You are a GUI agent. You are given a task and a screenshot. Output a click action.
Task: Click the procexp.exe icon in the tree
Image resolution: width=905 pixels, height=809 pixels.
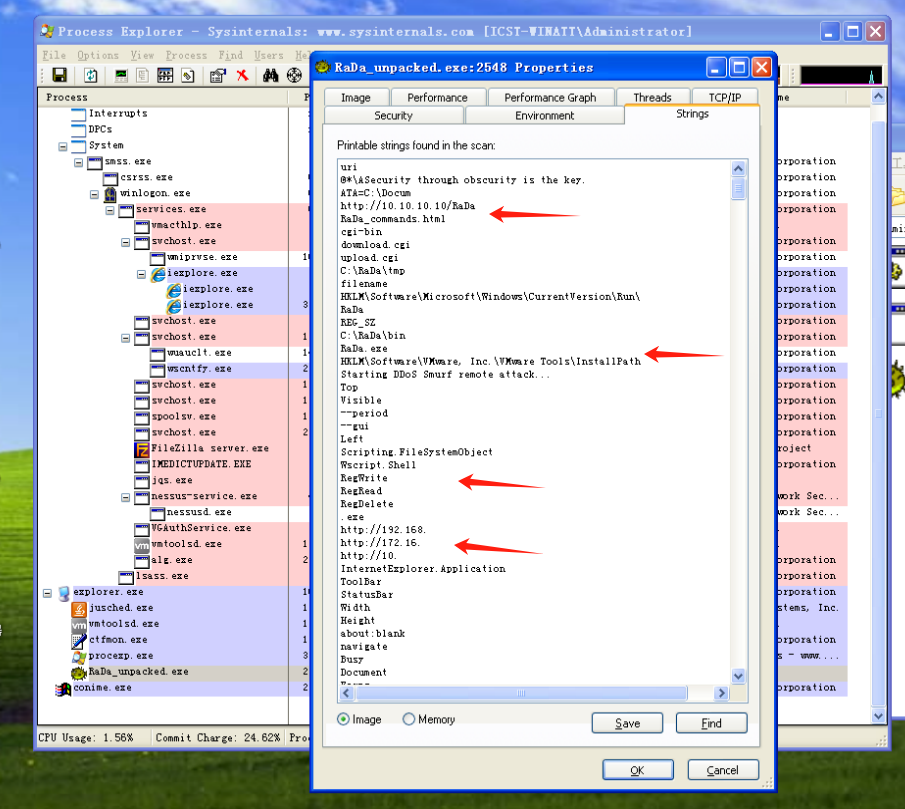click(x=79, y=657)
